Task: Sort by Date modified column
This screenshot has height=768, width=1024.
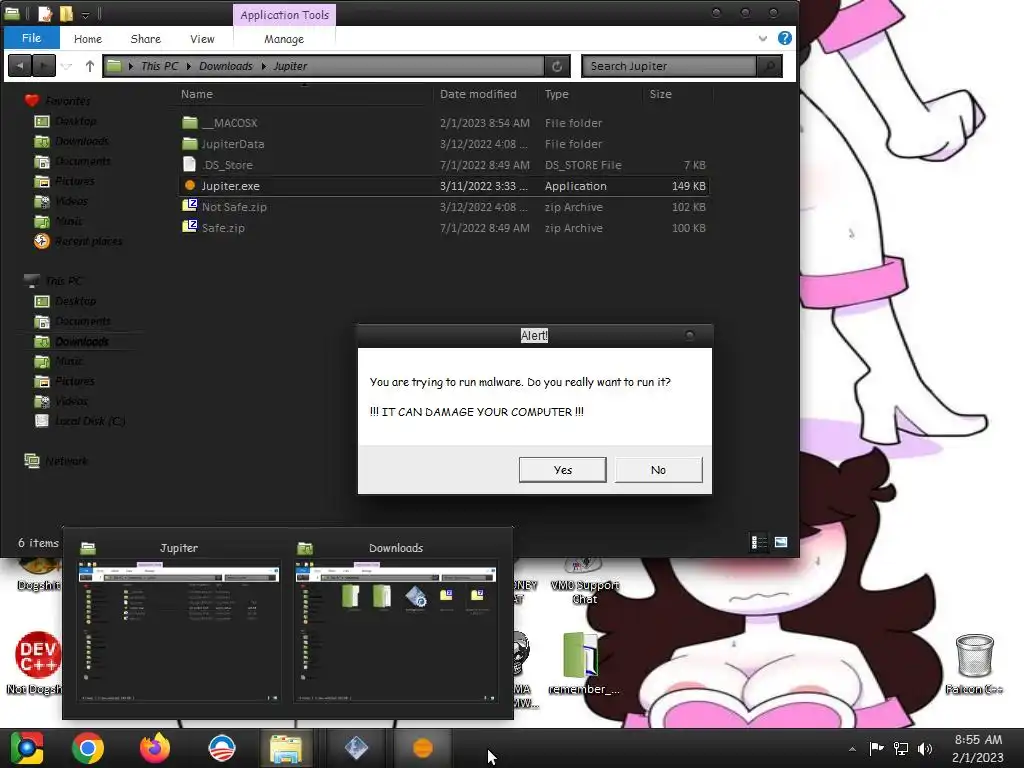Action: click(478, 94)
